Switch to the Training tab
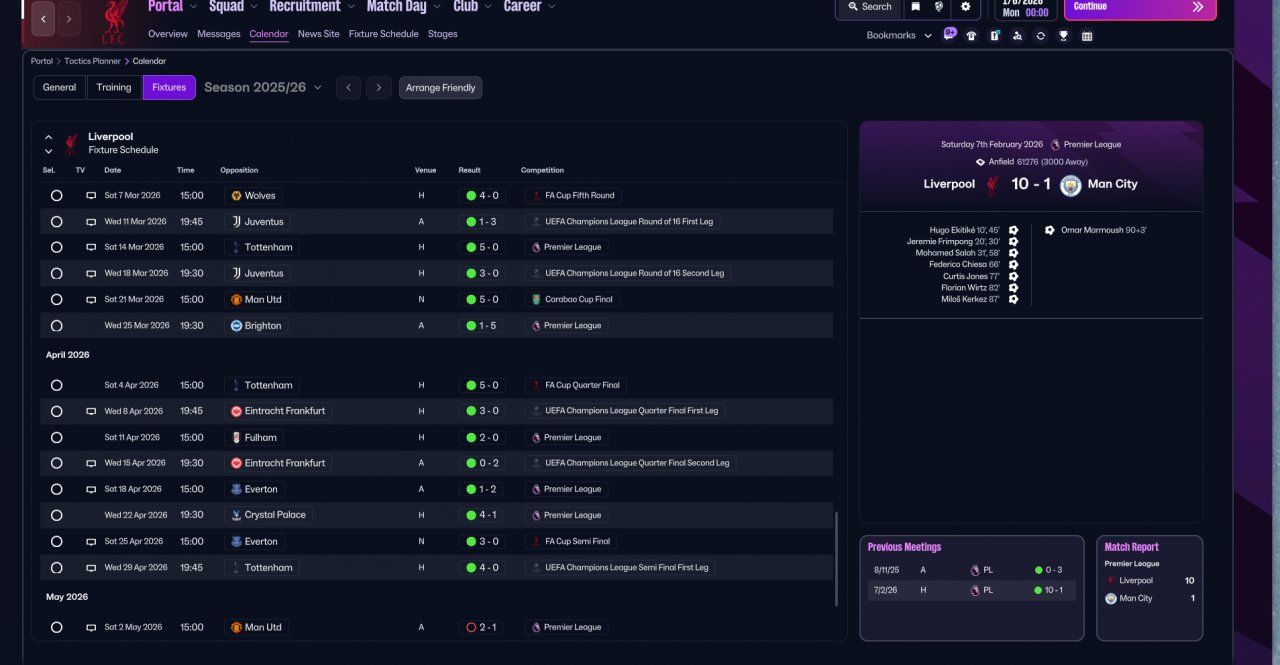The image size is (1280, 665). 114,88
